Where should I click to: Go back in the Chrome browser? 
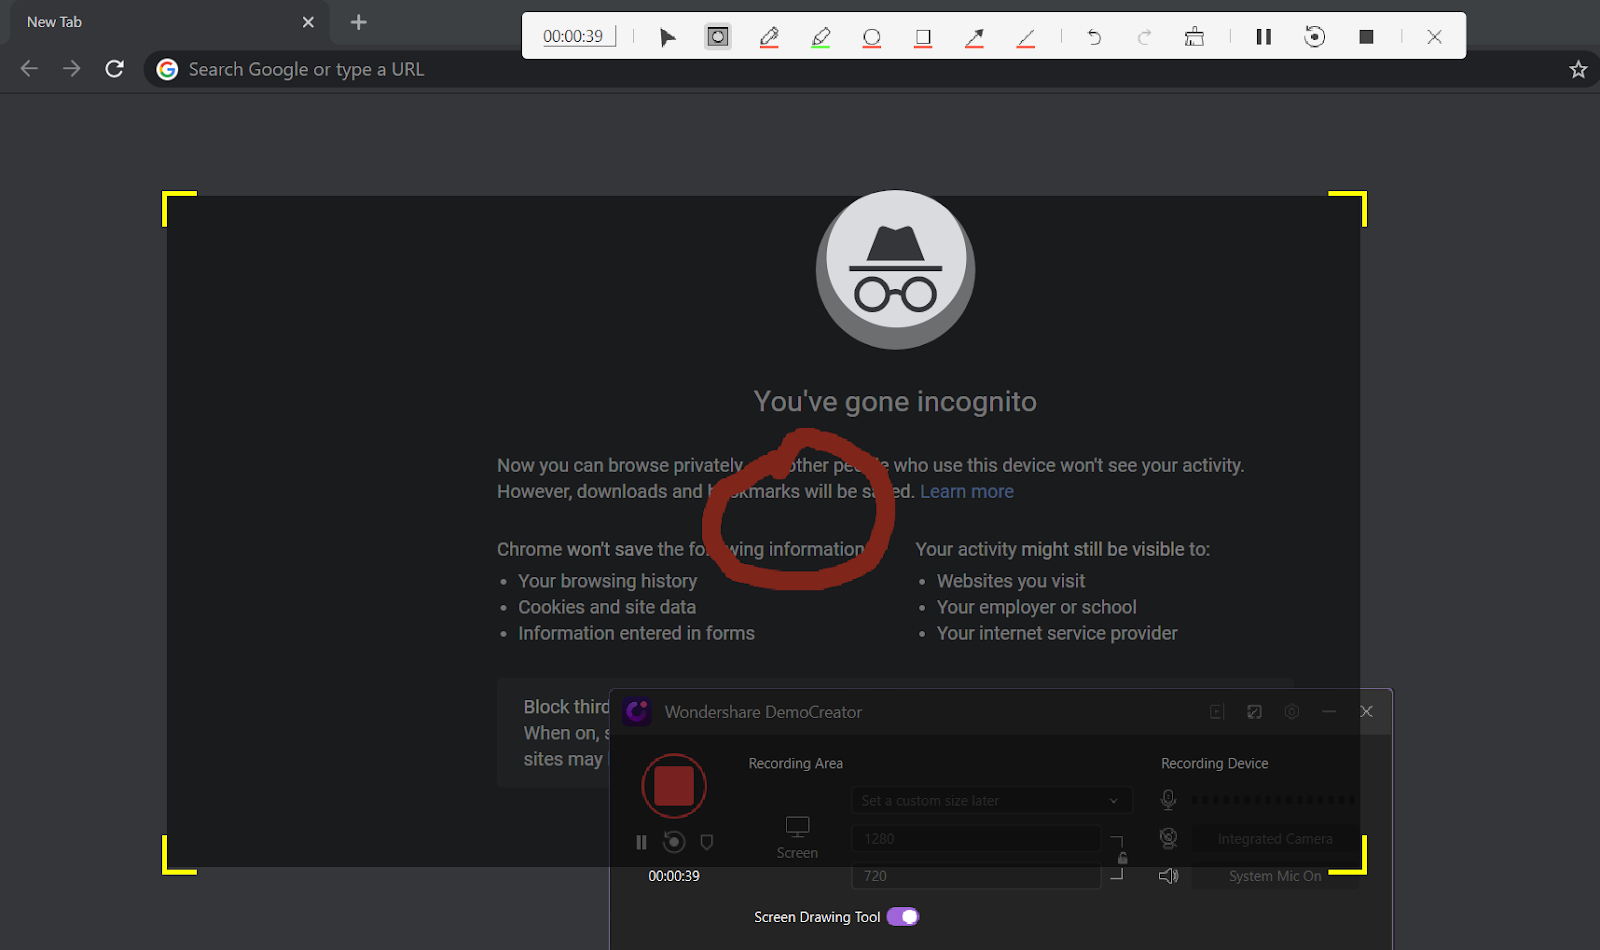pos(29,69)
